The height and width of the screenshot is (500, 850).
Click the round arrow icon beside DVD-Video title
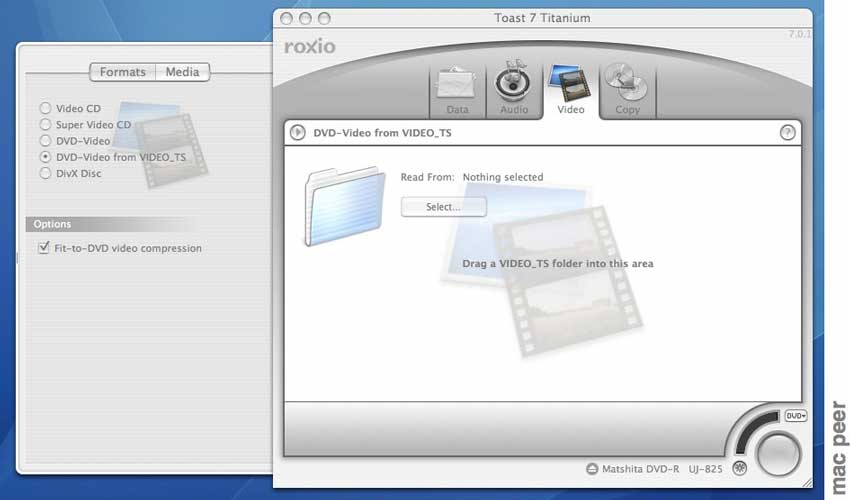298,132
